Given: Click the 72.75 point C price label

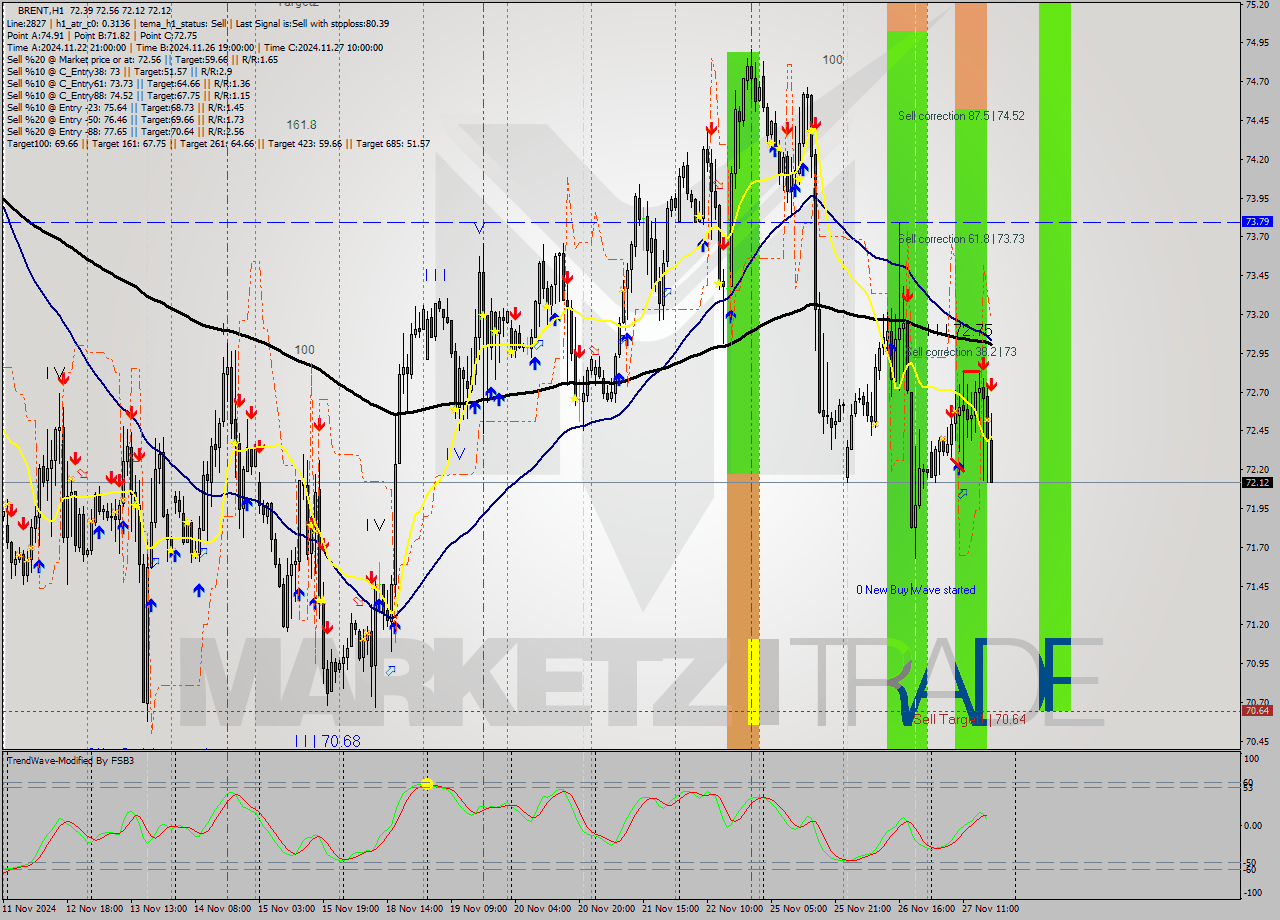Looking at the screenshot, I should tap(972, 330).
